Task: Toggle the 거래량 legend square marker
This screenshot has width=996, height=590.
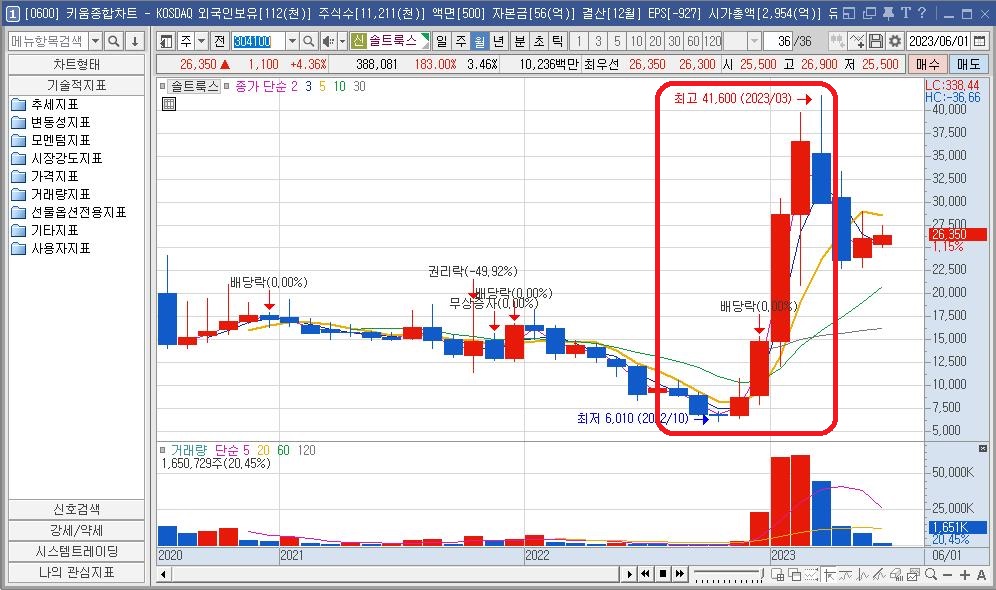Action: [x=163, y=450]
